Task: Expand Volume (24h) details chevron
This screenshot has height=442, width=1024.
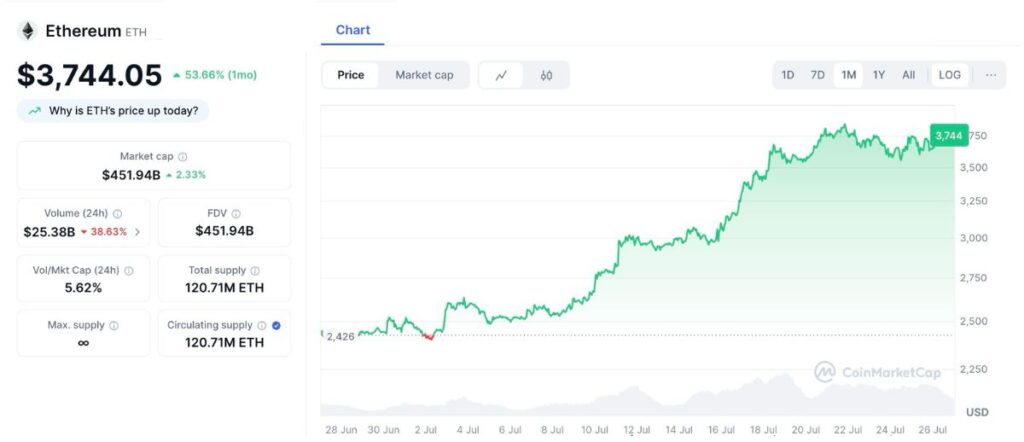Action: 137,232
